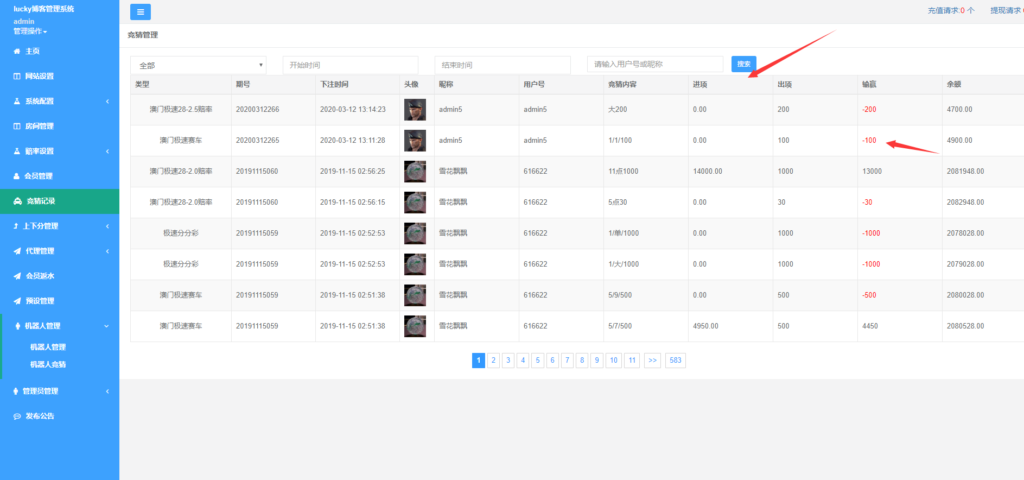
Task: Click the 会员管理 user icon
Action: (x=16, y=176)
